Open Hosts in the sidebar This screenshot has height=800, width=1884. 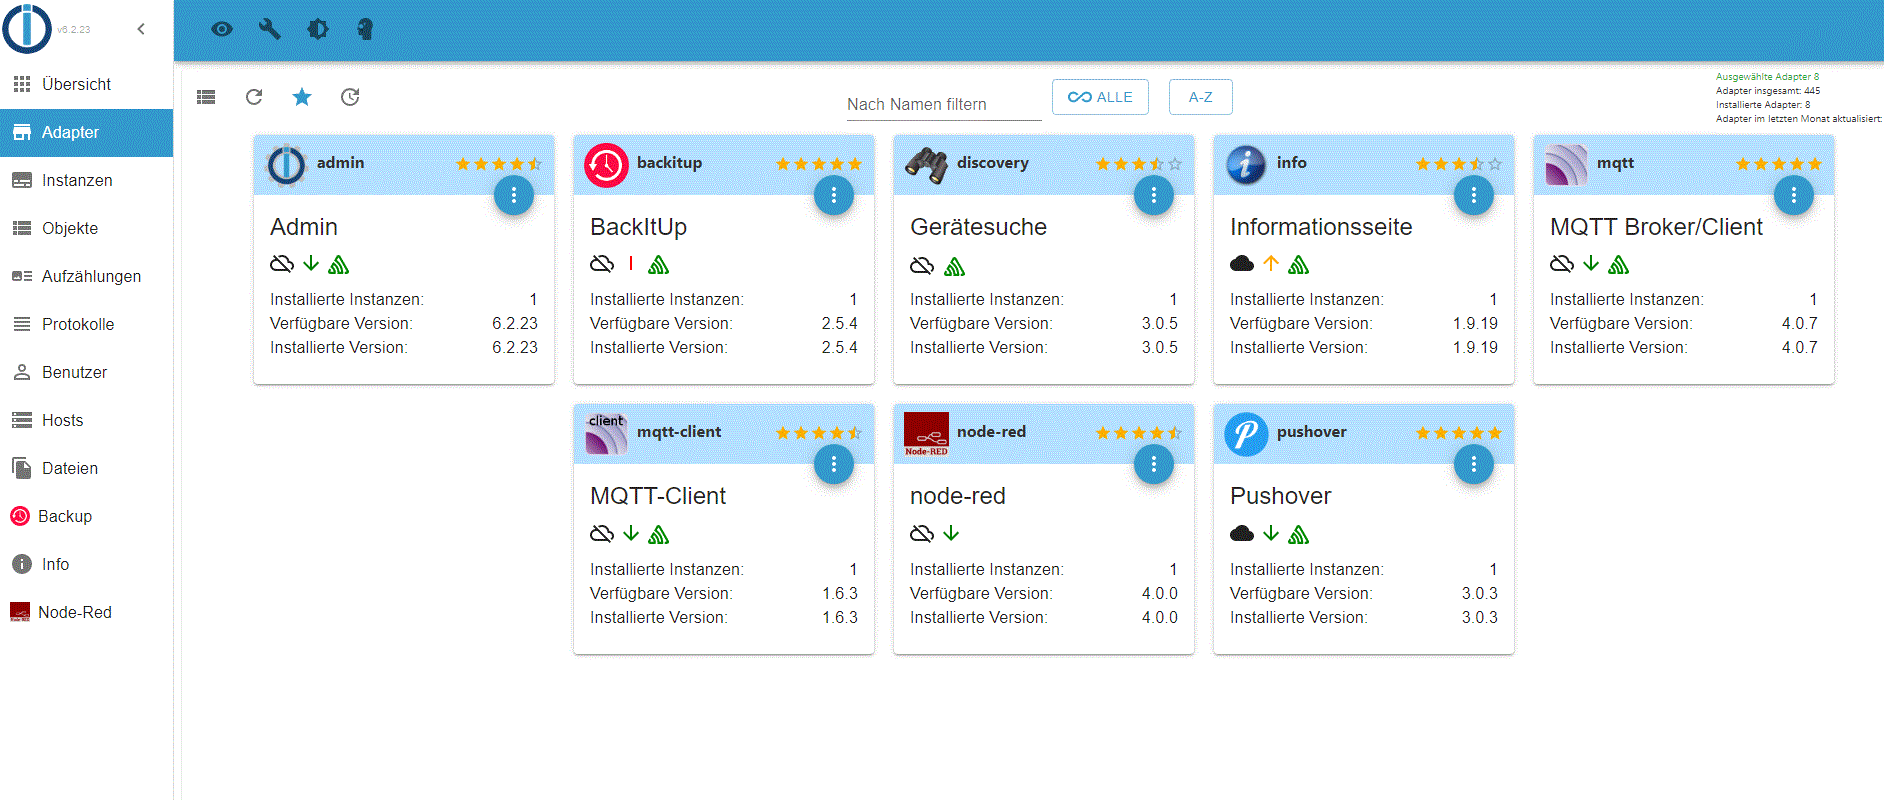(x=86, y=420)
